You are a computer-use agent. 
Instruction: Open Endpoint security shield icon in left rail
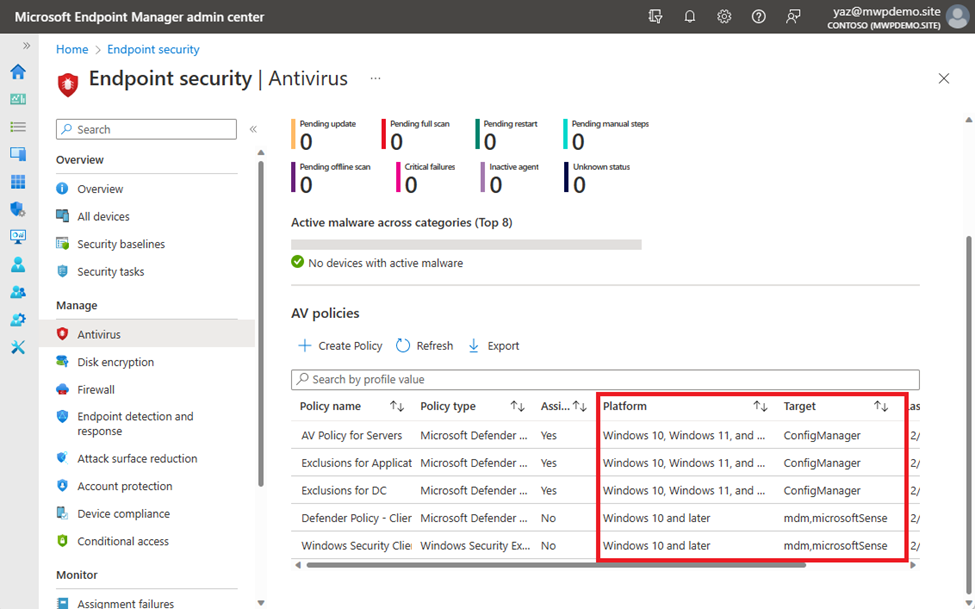click(x=18, y=209)
